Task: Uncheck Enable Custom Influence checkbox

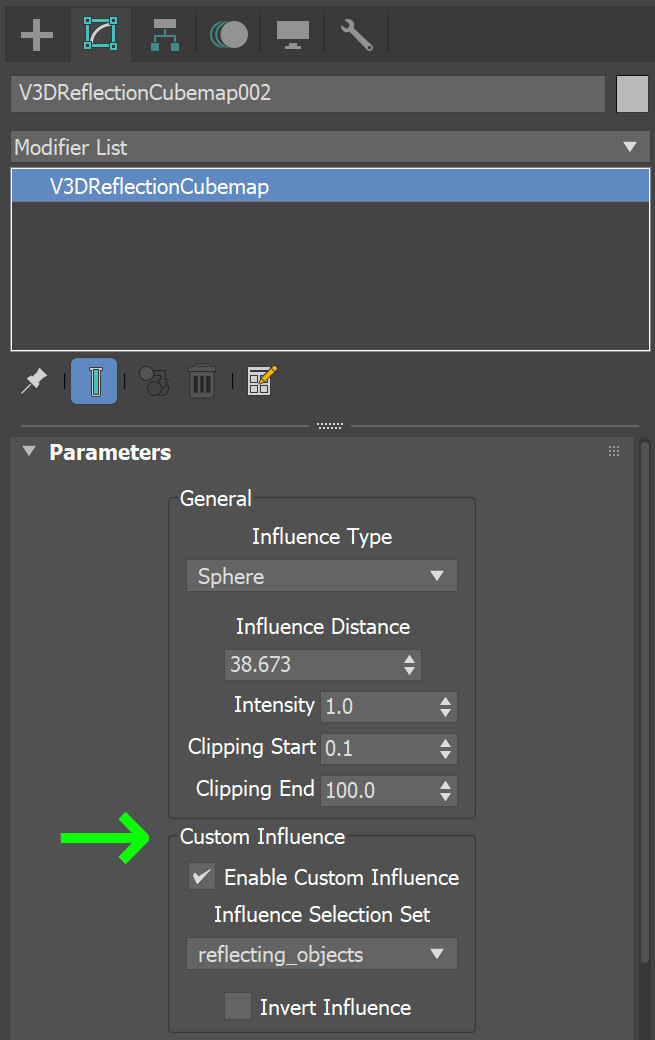Action: click(202, 877)
